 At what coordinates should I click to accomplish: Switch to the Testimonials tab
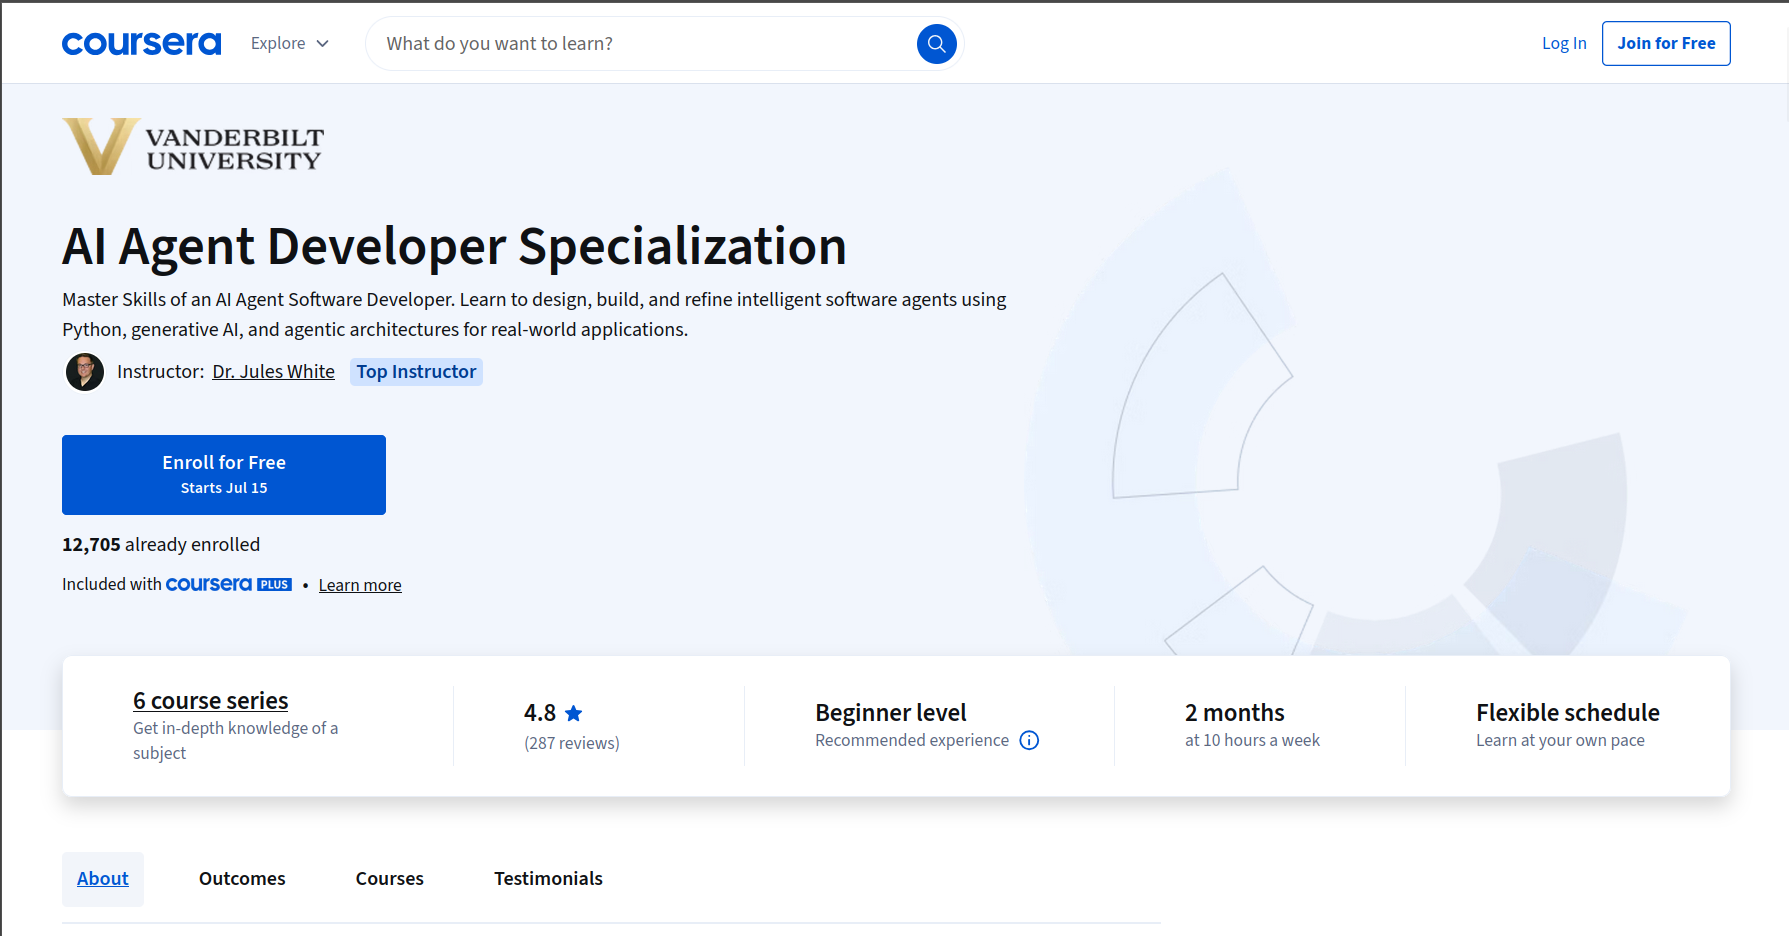coord(549,879)
